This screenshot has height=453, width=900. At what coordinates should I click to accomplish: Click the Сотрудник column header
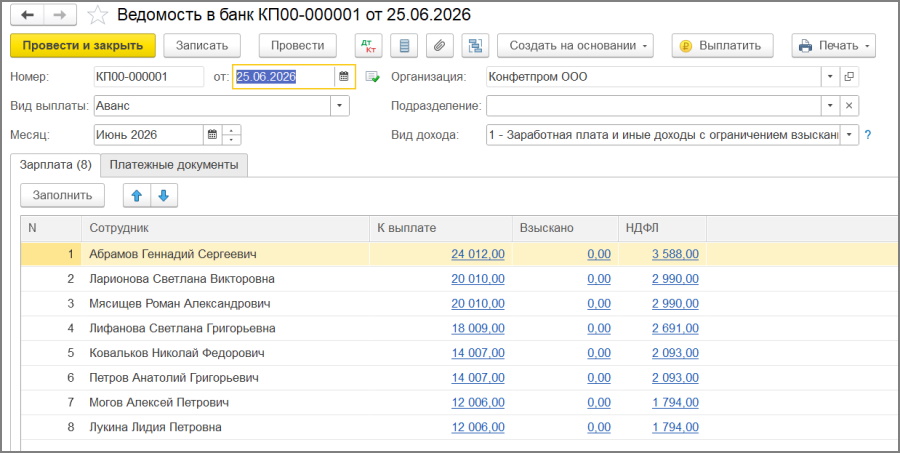[x=225, y=229]
